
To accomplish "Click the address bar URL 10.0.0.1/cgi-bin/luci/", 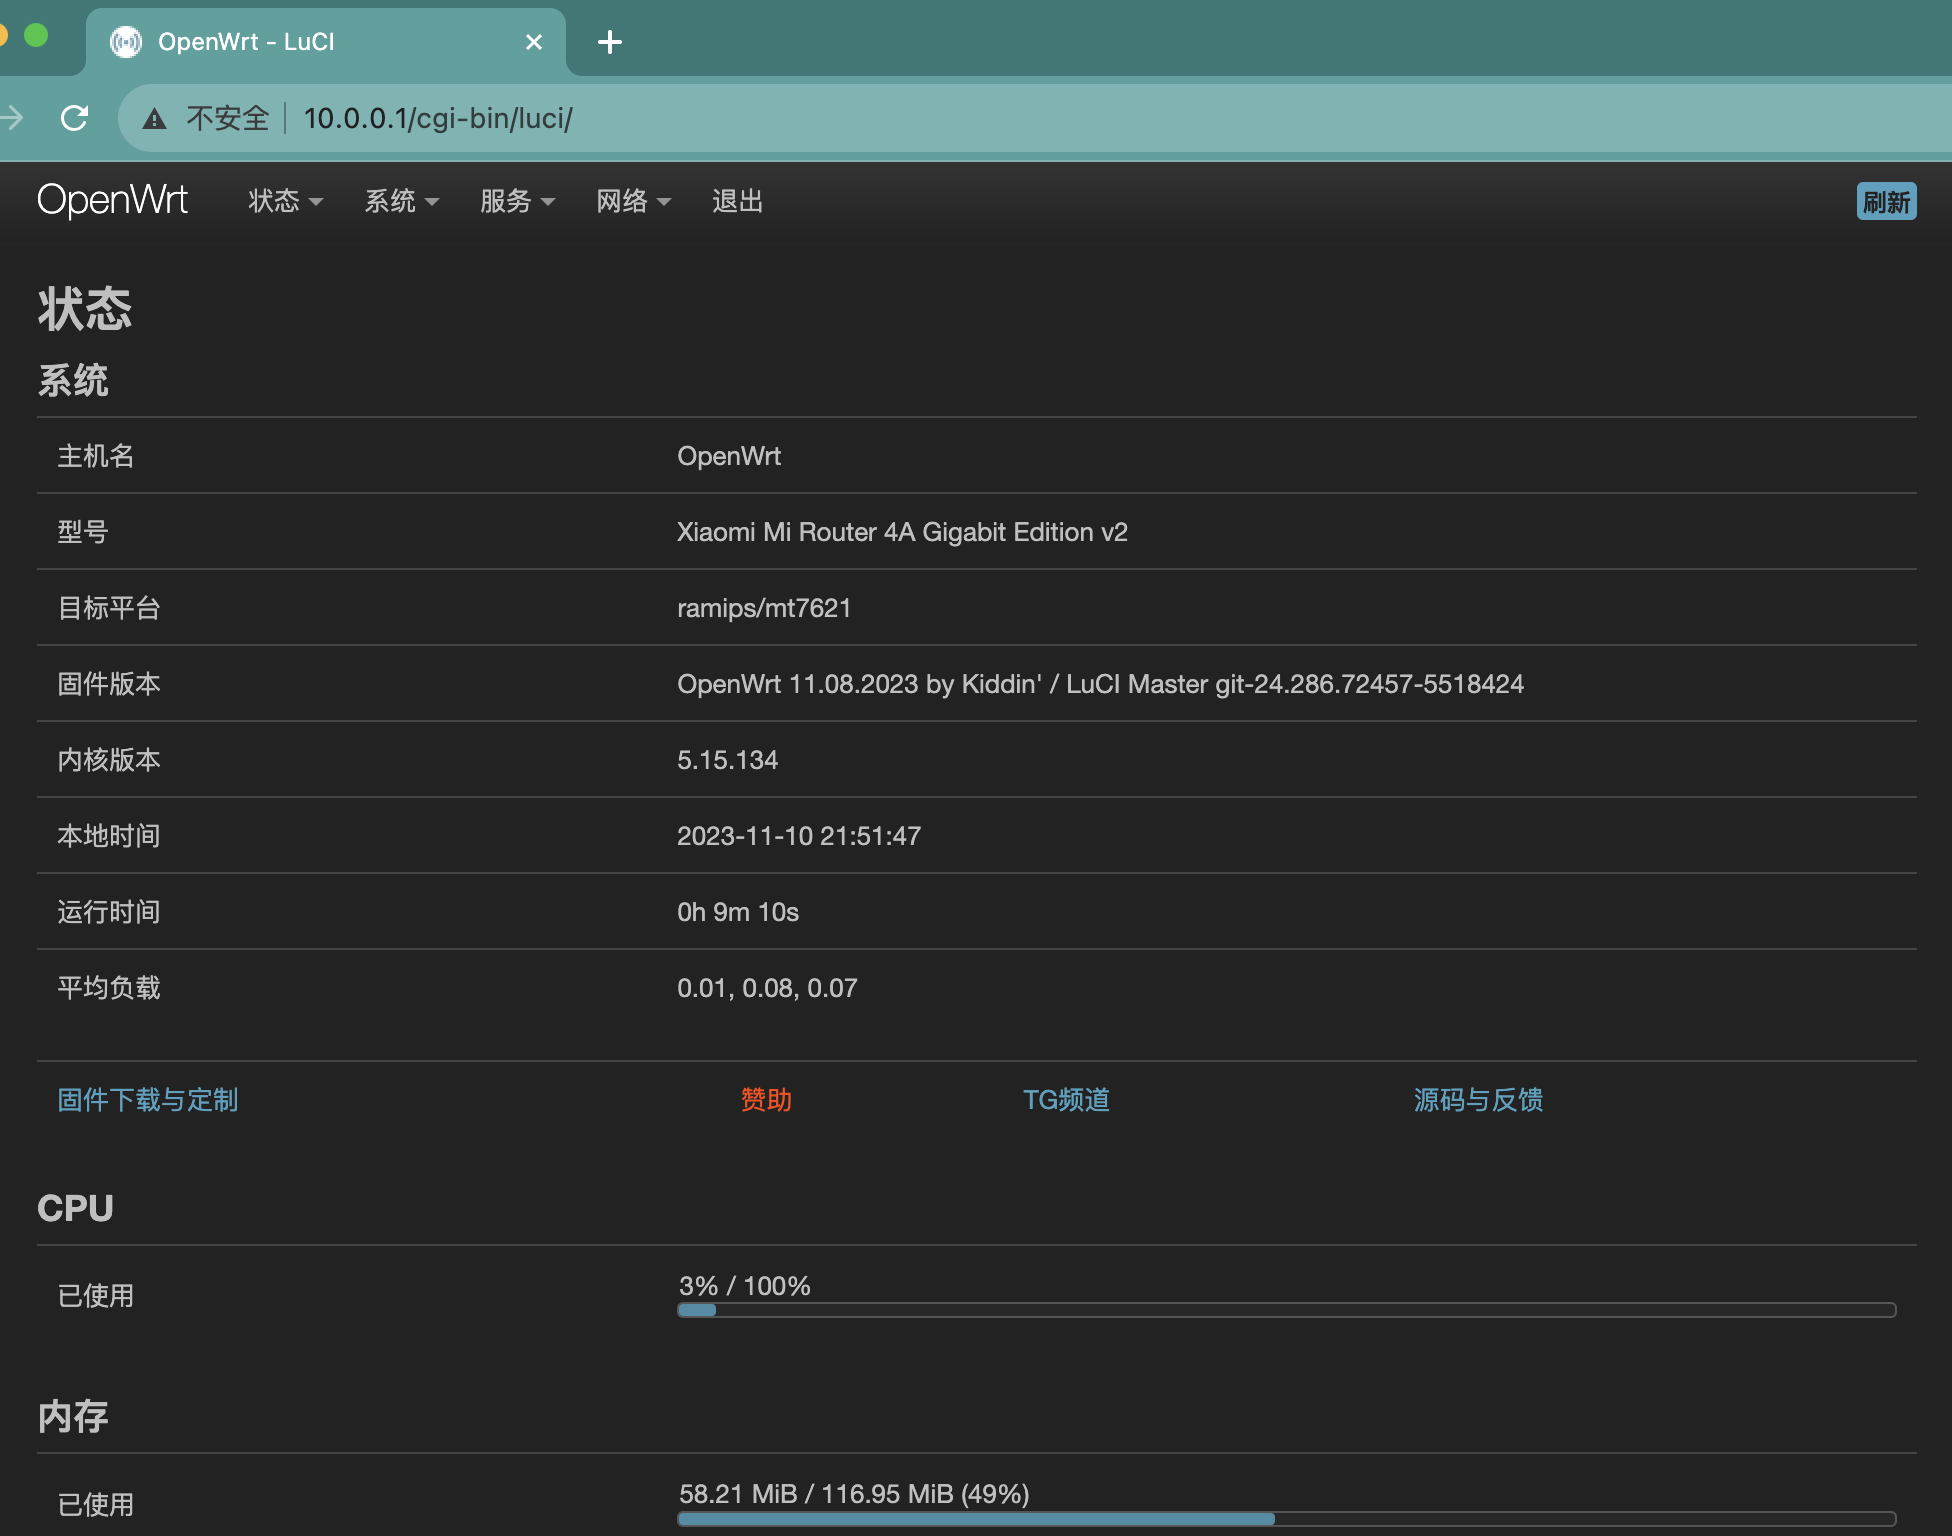I will pyautogui.click(x=438, y=118).
